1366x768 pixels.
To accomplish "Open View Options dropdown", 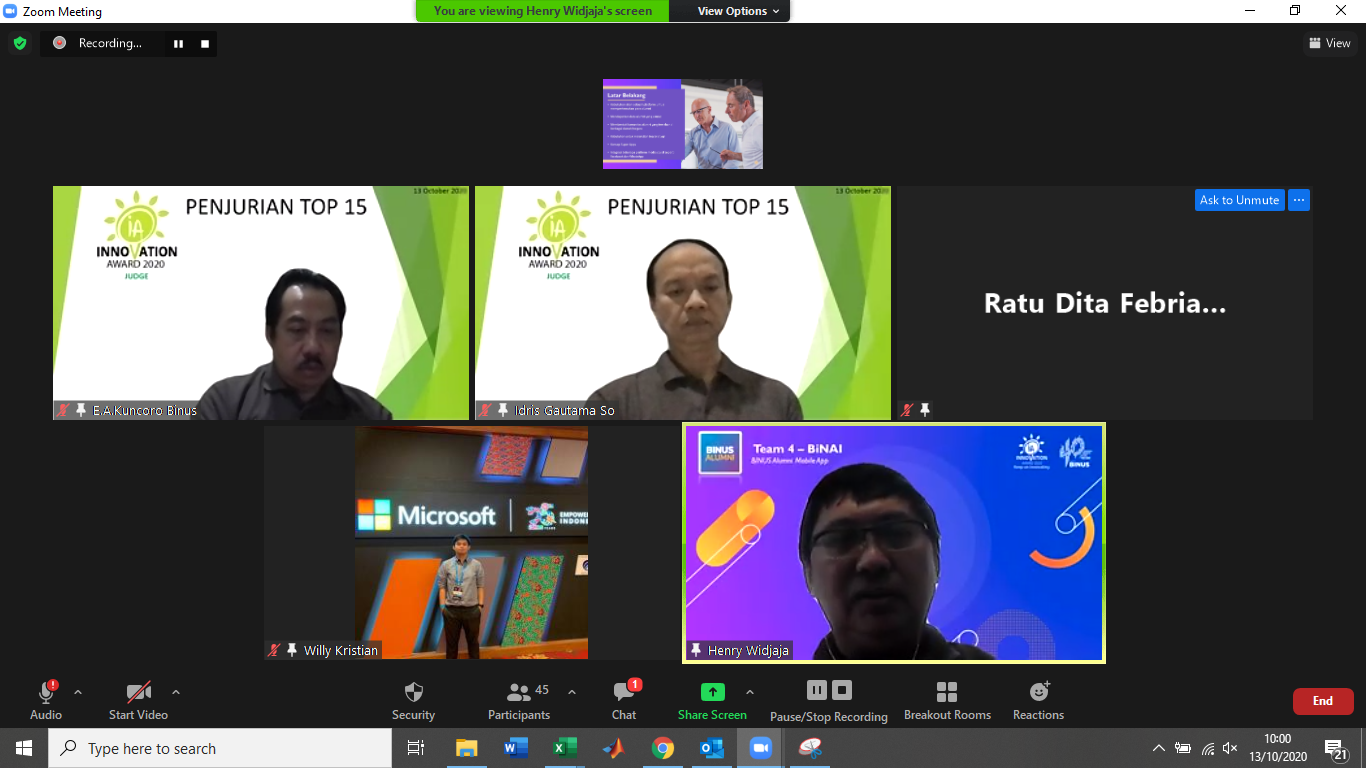I will point(738,11).
